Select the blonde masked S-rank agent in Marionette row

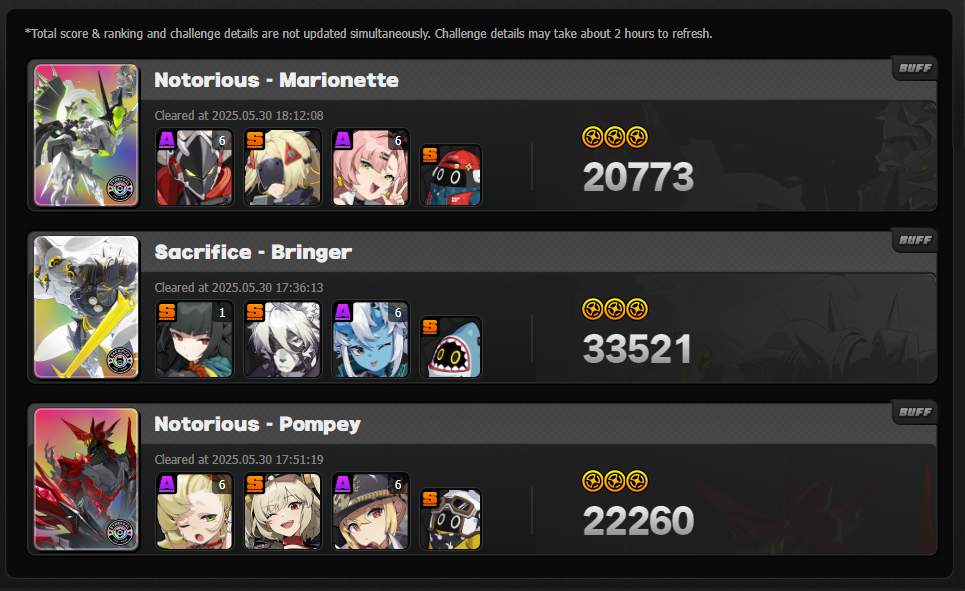click(282, 167)
